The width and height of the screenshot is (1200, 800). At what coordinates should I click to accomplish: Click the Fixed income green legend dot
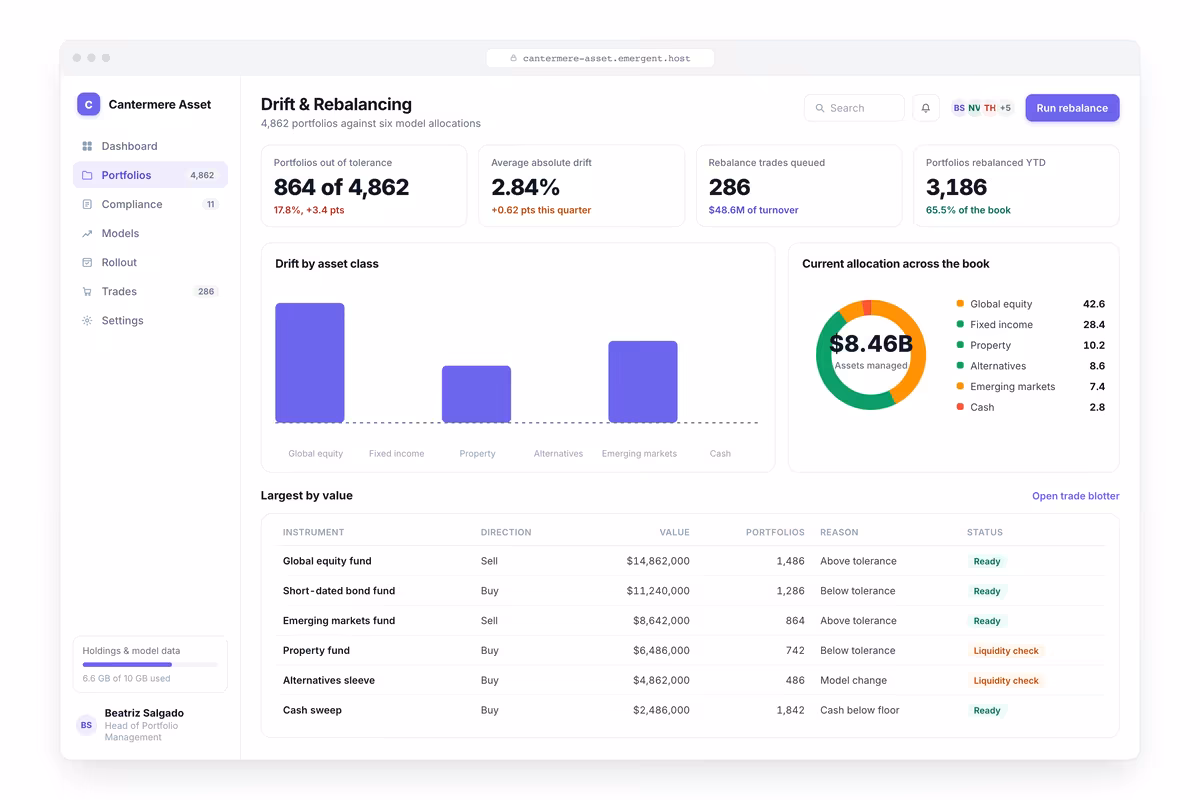[x=960, y=324]
